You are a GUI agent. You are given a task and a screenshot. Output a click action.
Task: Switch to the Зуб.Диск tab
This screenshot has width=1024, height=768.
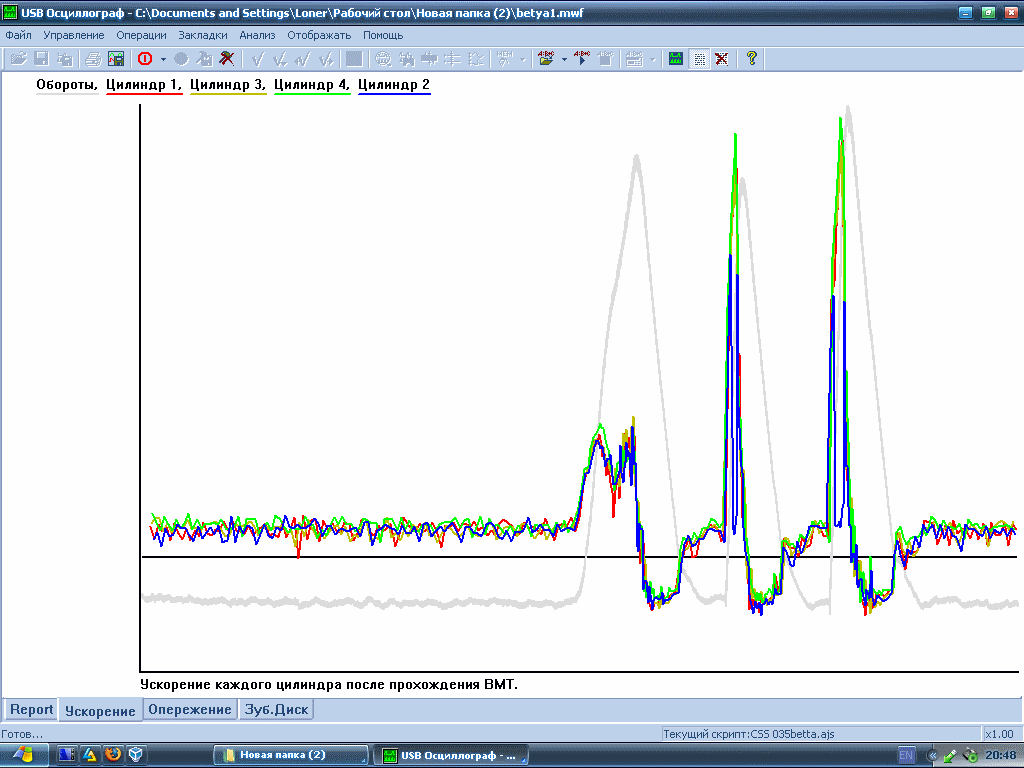coord(276,709)
